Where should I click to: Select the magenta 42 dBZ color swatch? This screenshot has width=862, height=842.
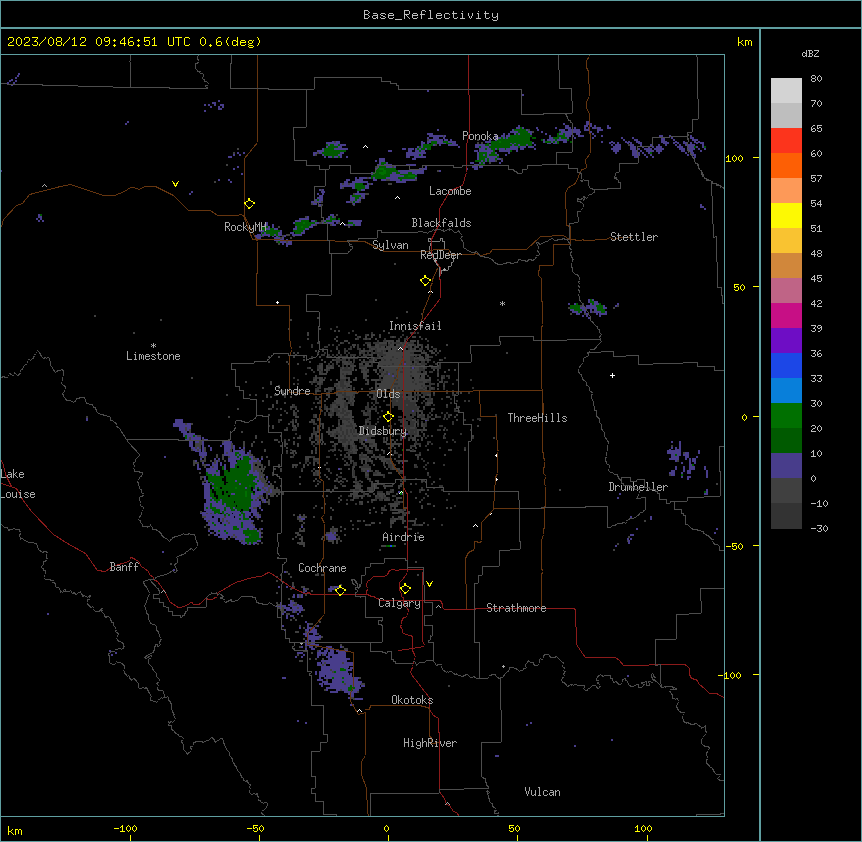786,315
